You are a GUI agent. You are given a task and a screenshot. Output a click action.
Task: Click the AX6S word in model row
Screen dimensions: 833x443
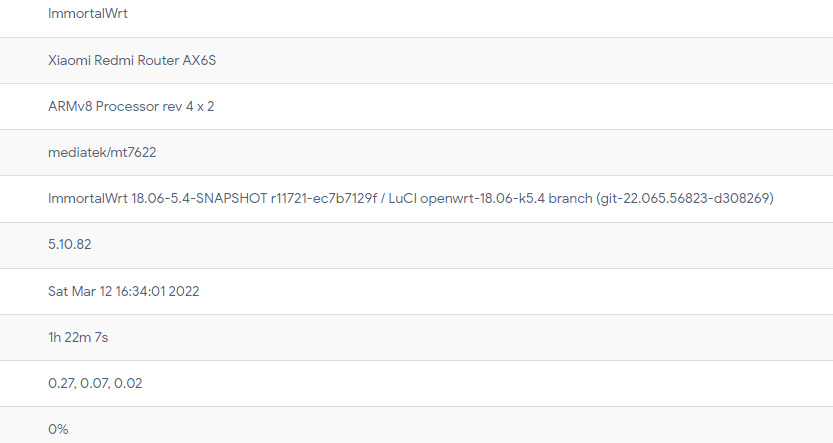point(199,61)
